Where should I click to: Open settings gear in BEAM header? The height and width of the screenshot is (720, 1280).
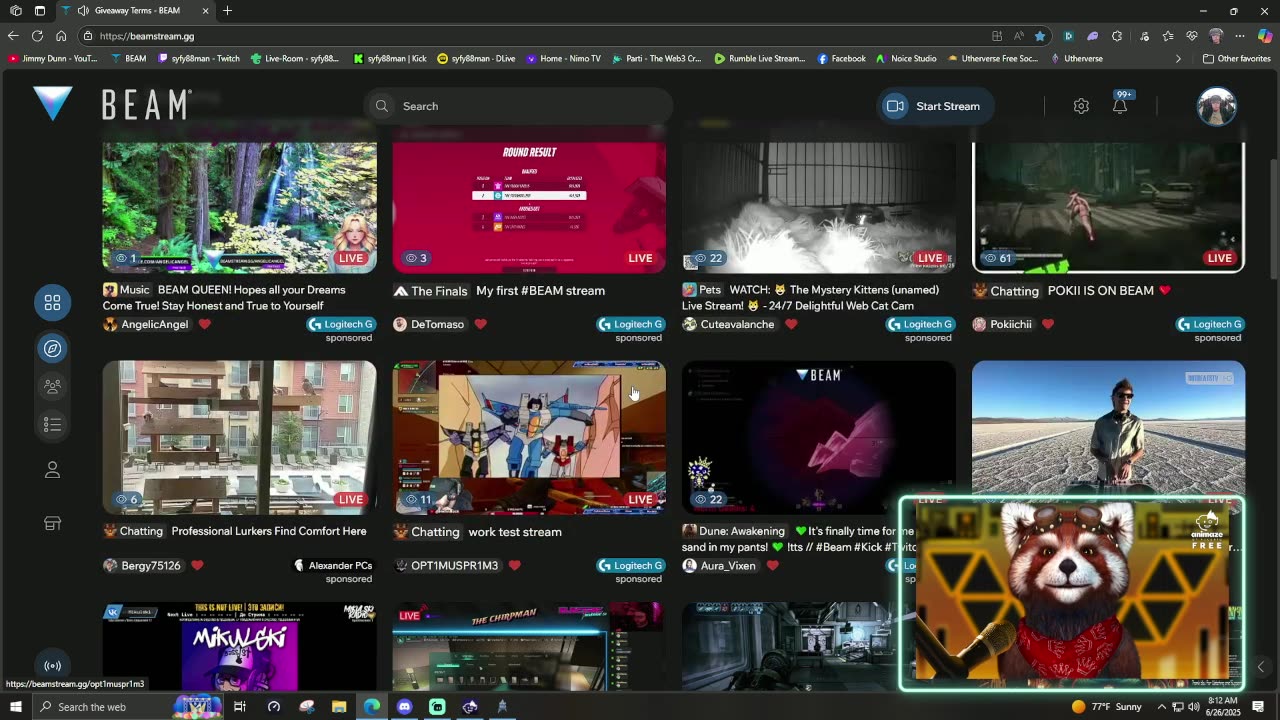1081,106
